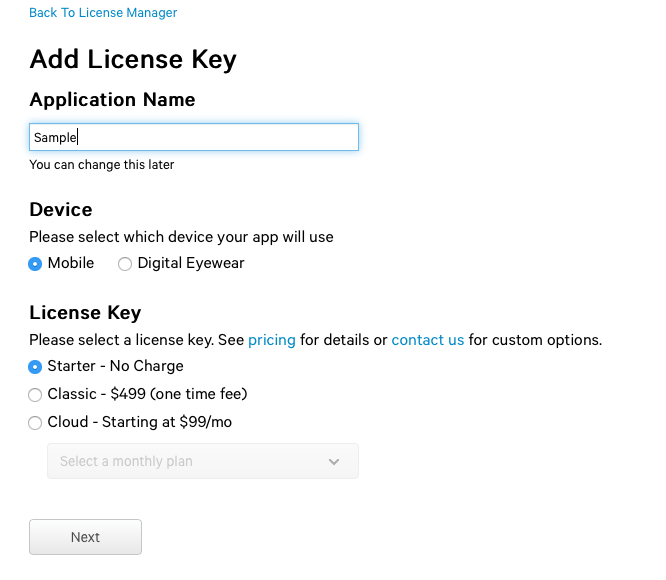Click the Starter - No Charge label text
The height and width of the screenshot is (580, 666).
coord(115,366)
